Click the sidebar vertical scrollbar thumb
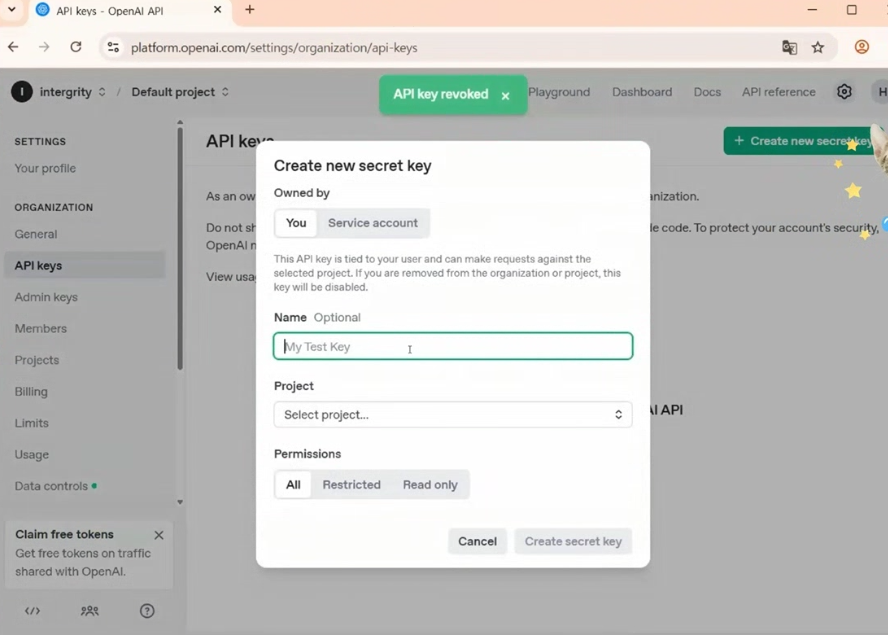This screenshot has height=635, width=888. point(180,249)
